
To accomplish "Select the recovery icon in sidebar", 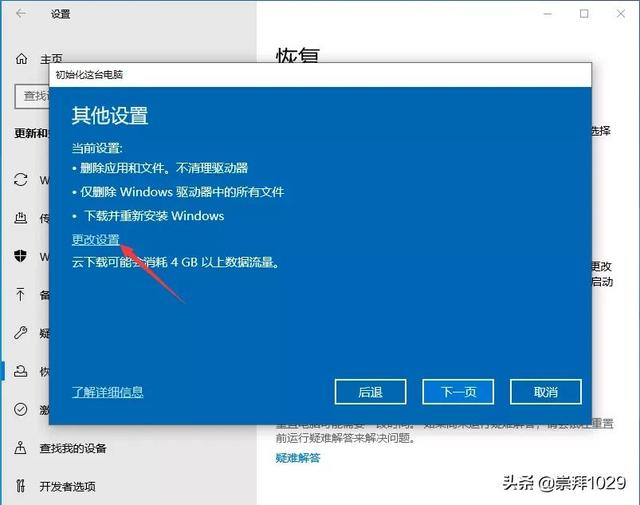I will point(20,371).
